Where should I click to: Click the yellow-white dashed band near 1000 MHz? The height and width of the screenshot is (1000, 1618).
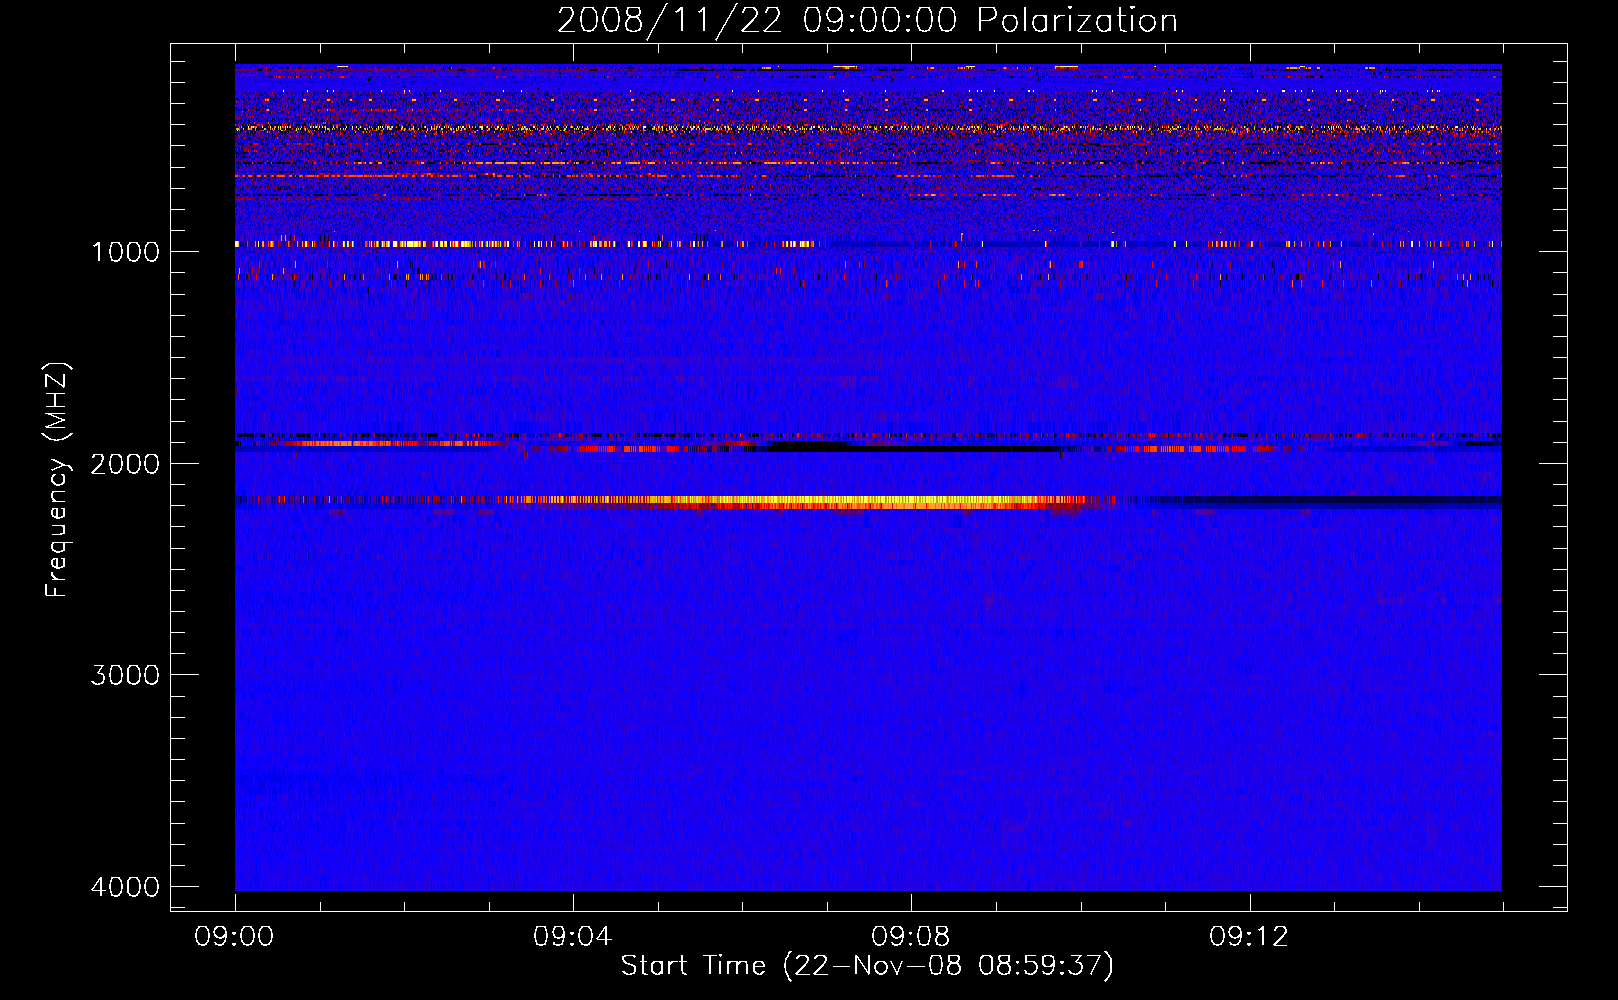[525, 244]
